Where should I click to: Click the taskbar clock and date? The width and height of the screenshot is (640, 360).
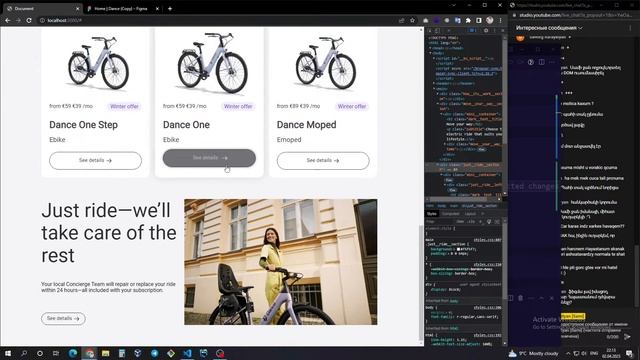611,353
